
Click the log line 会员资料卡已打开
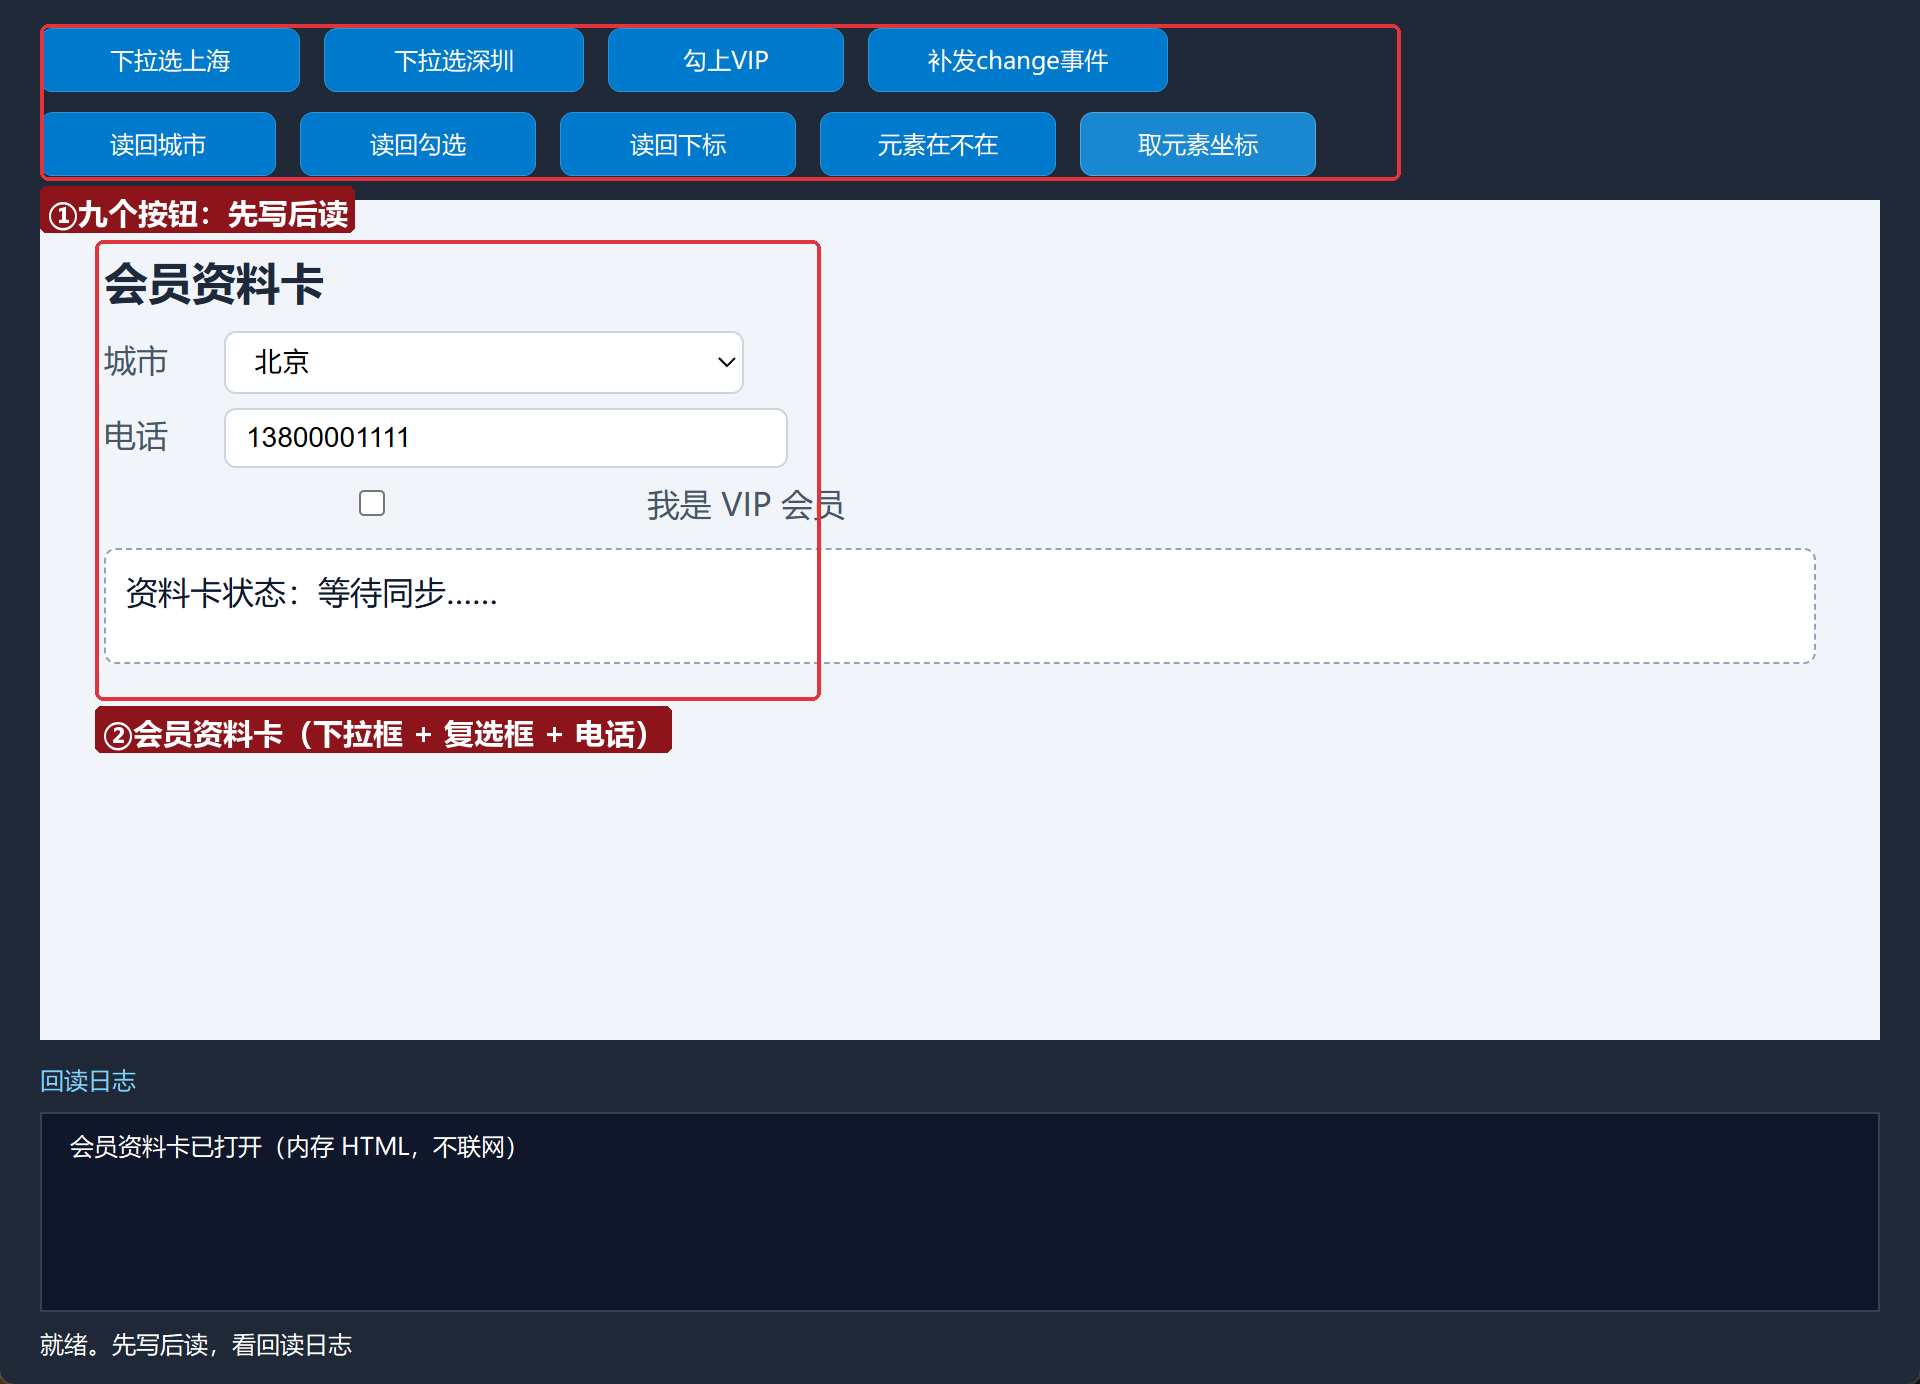(293, 1147)
